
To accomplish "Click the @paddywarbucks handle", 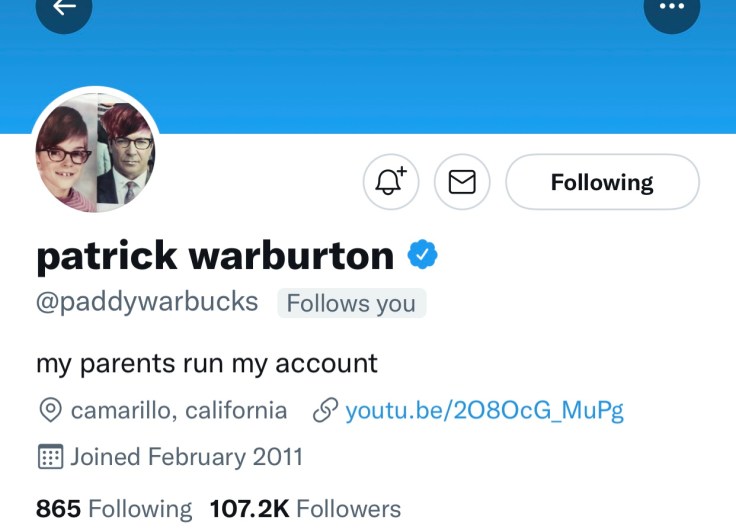I will click(147, 302).
